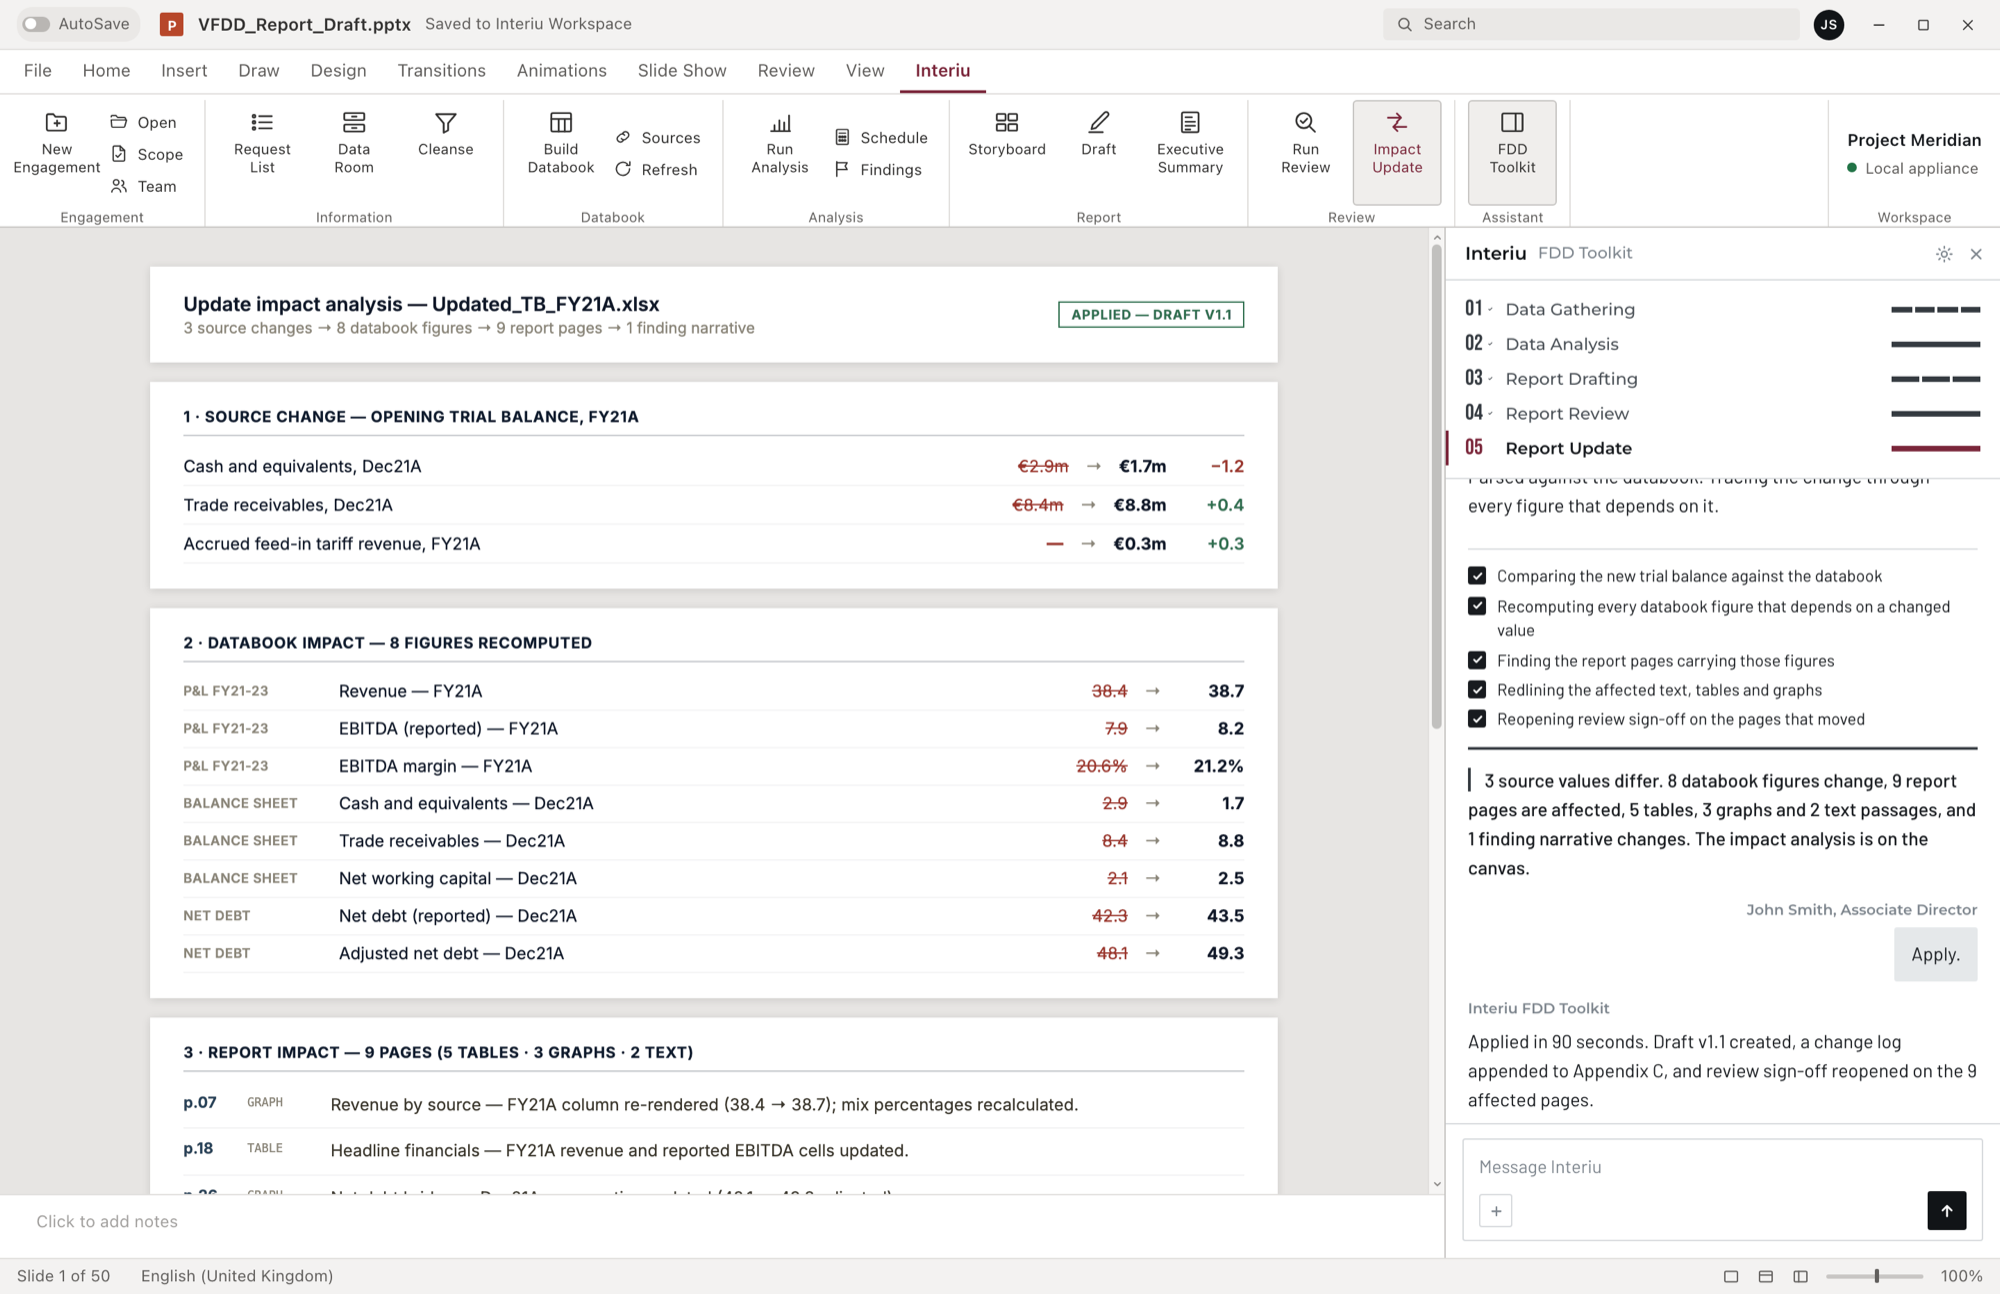The image size is (2000, 1294).
Task: Open FDD Toolkit panel settings gear
Action: click(x=1944, y=254)
